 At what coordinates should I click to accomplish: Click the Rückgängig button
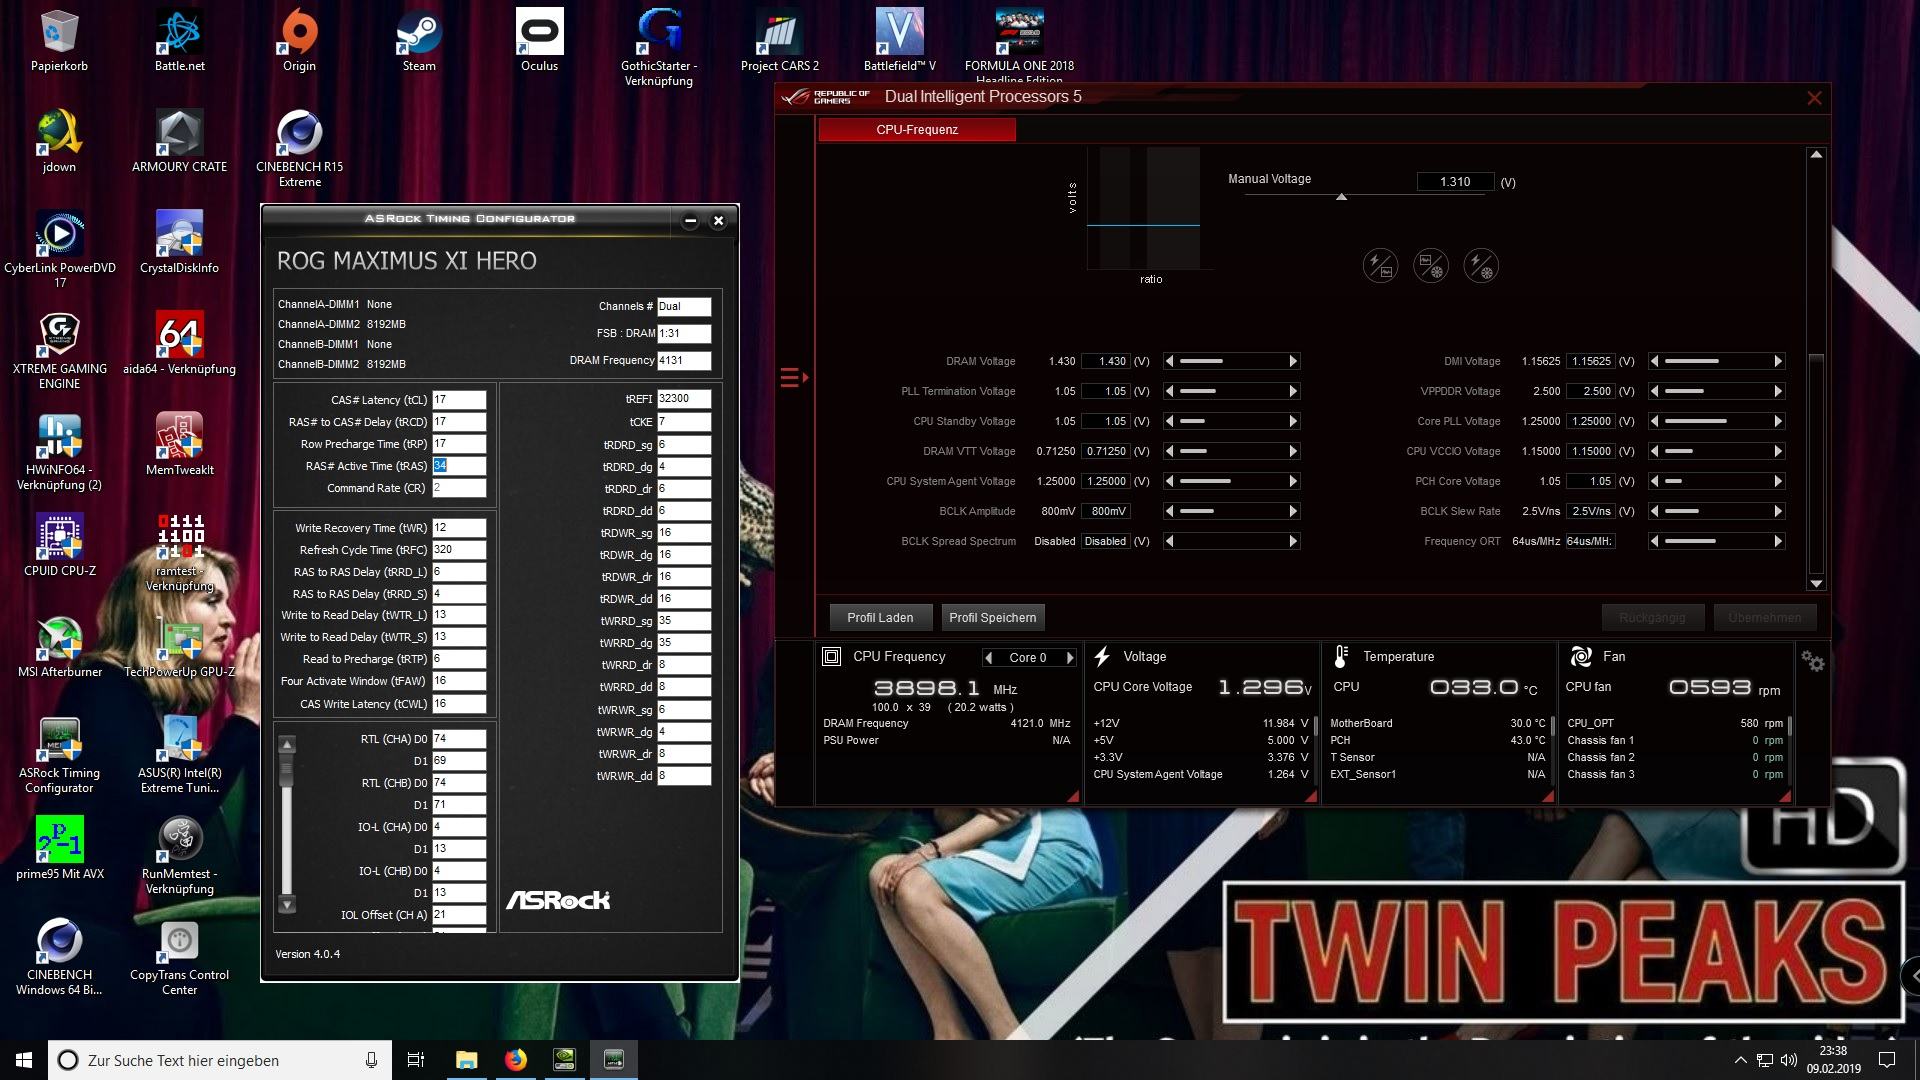[1652, 617]
